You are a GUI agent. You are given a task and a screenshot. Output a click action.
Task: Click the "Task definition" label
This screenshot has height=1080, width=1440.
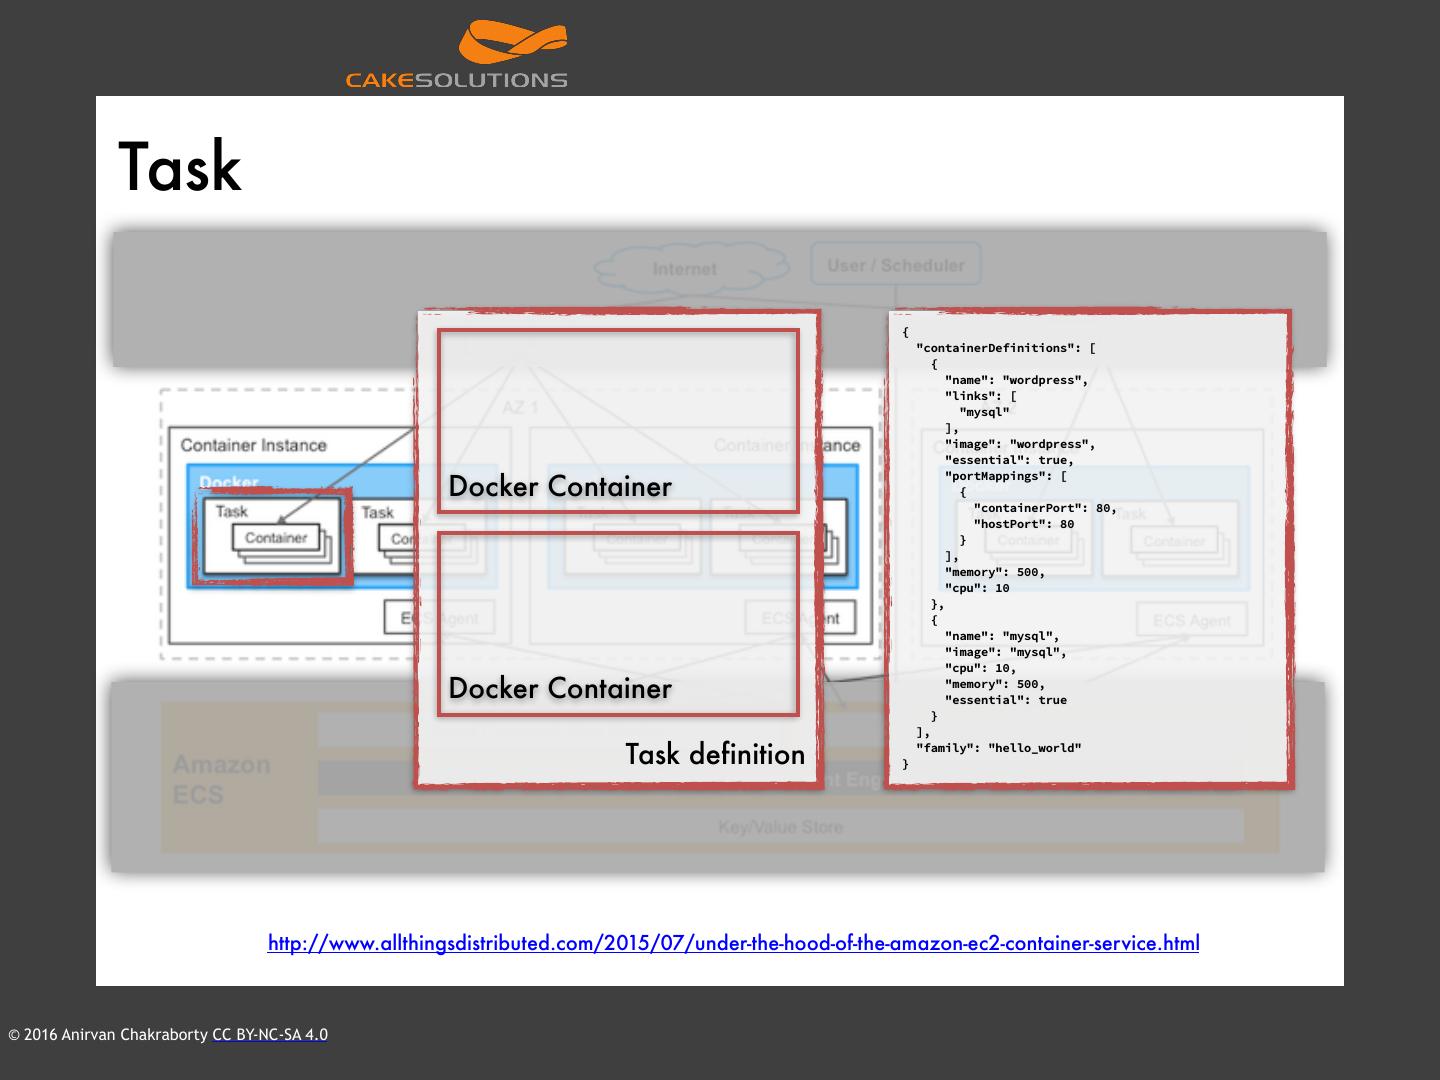pos(715,754)
